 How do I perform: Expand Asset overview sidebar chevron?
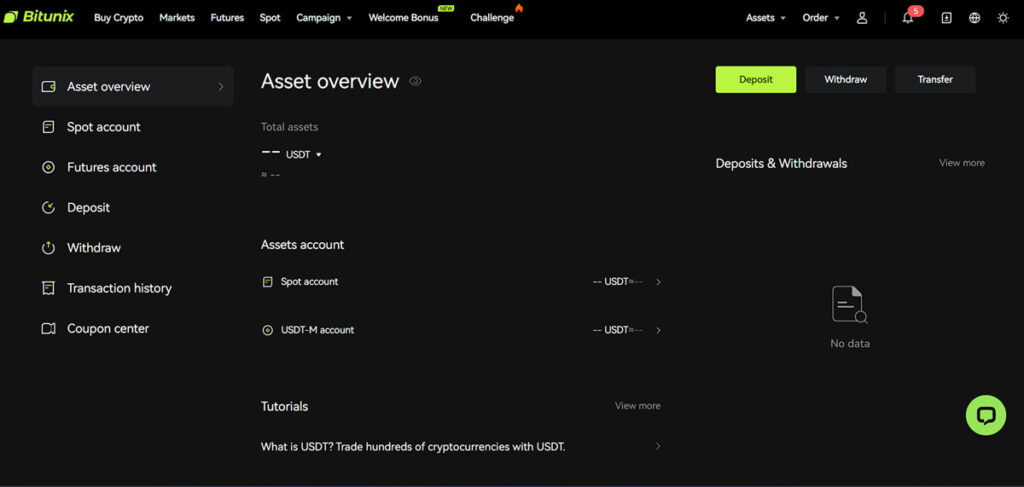click(x=221, y=86)
